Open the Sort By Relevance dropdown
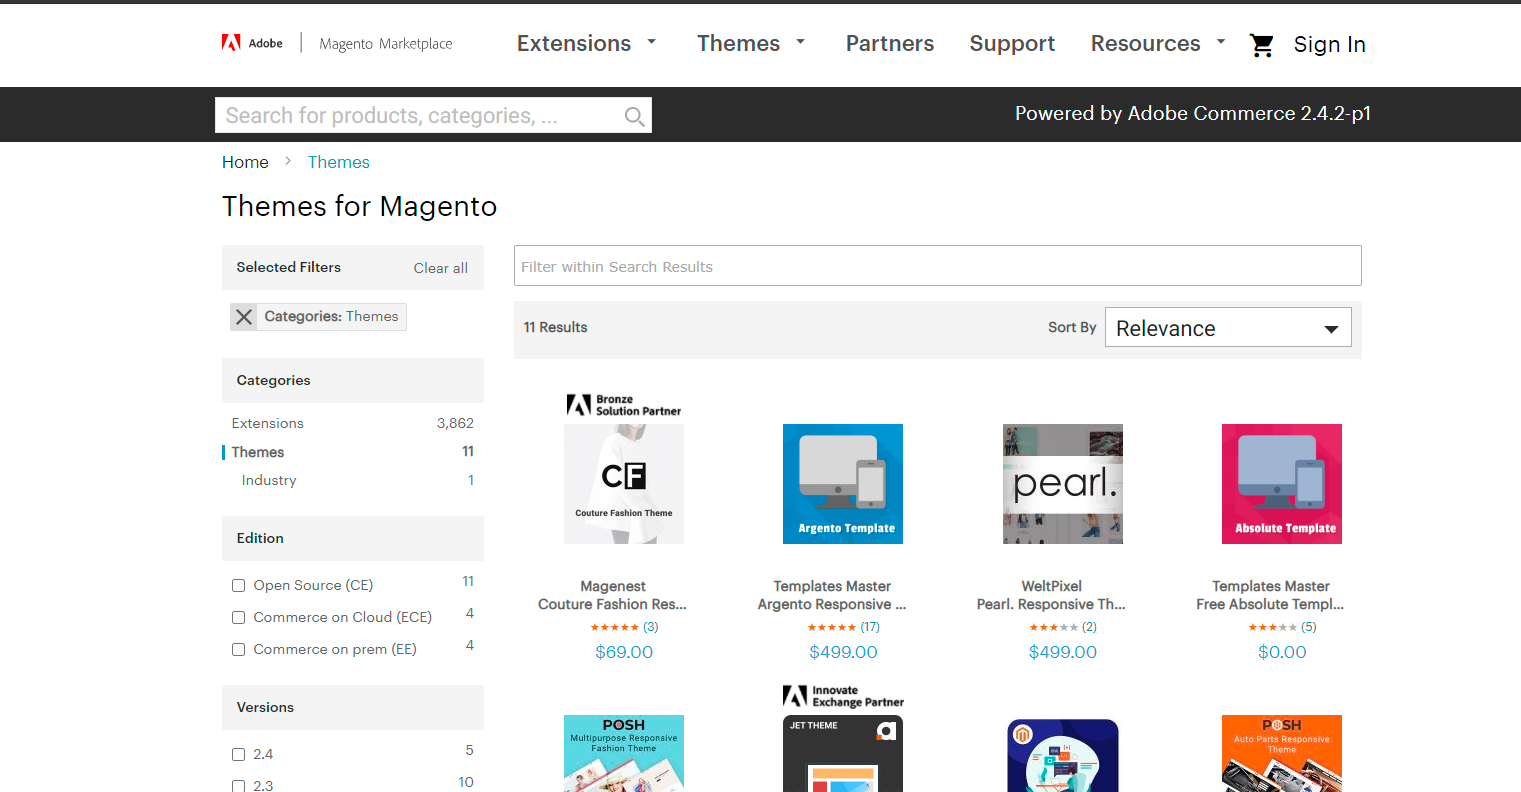This screenshot has height=792, width=1521. (x=1227, y=328)
